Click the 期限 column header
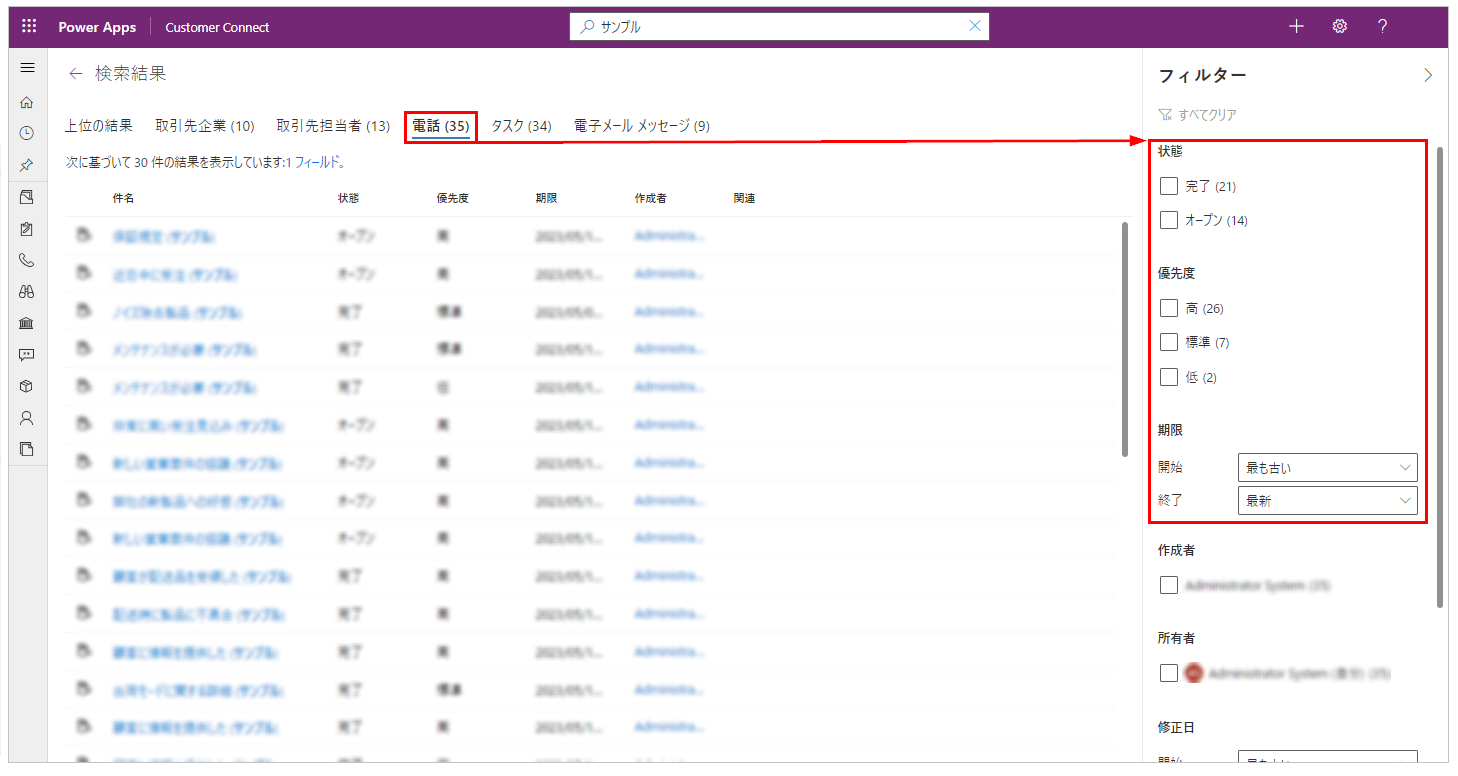The image size is (1458, 776). [546, 198]
